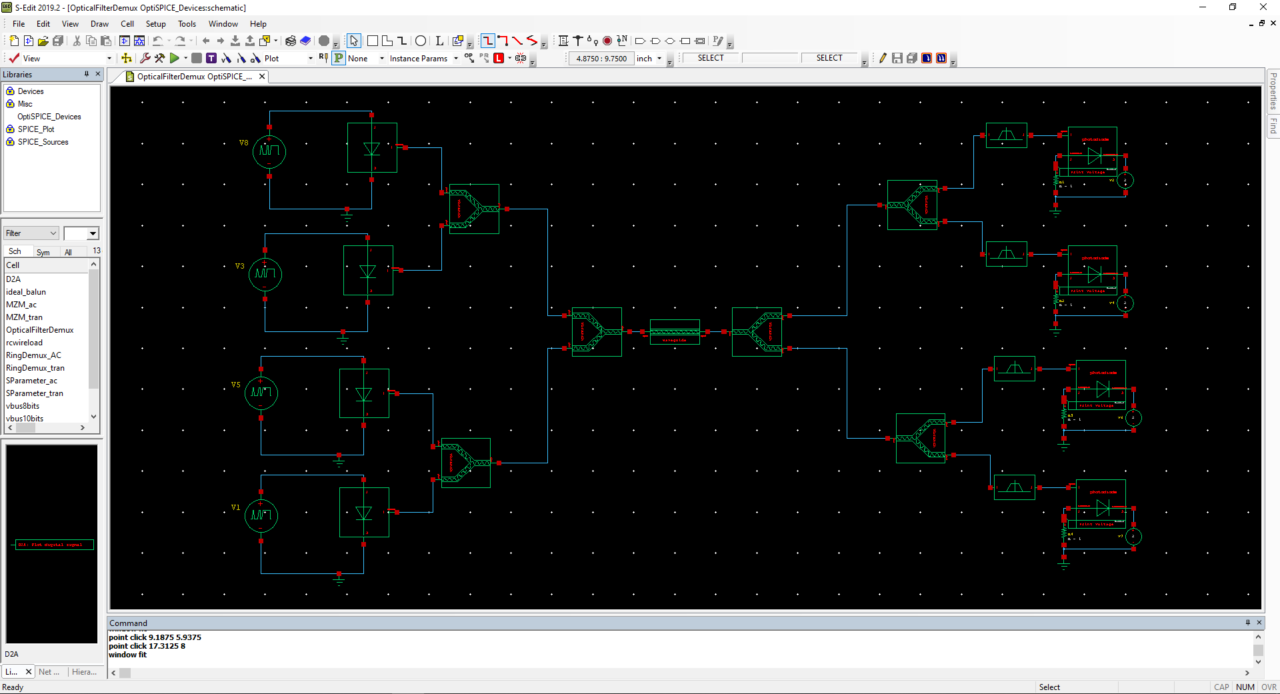
Task: Click the Select arrow pointer tool
Action: [354, 41]
